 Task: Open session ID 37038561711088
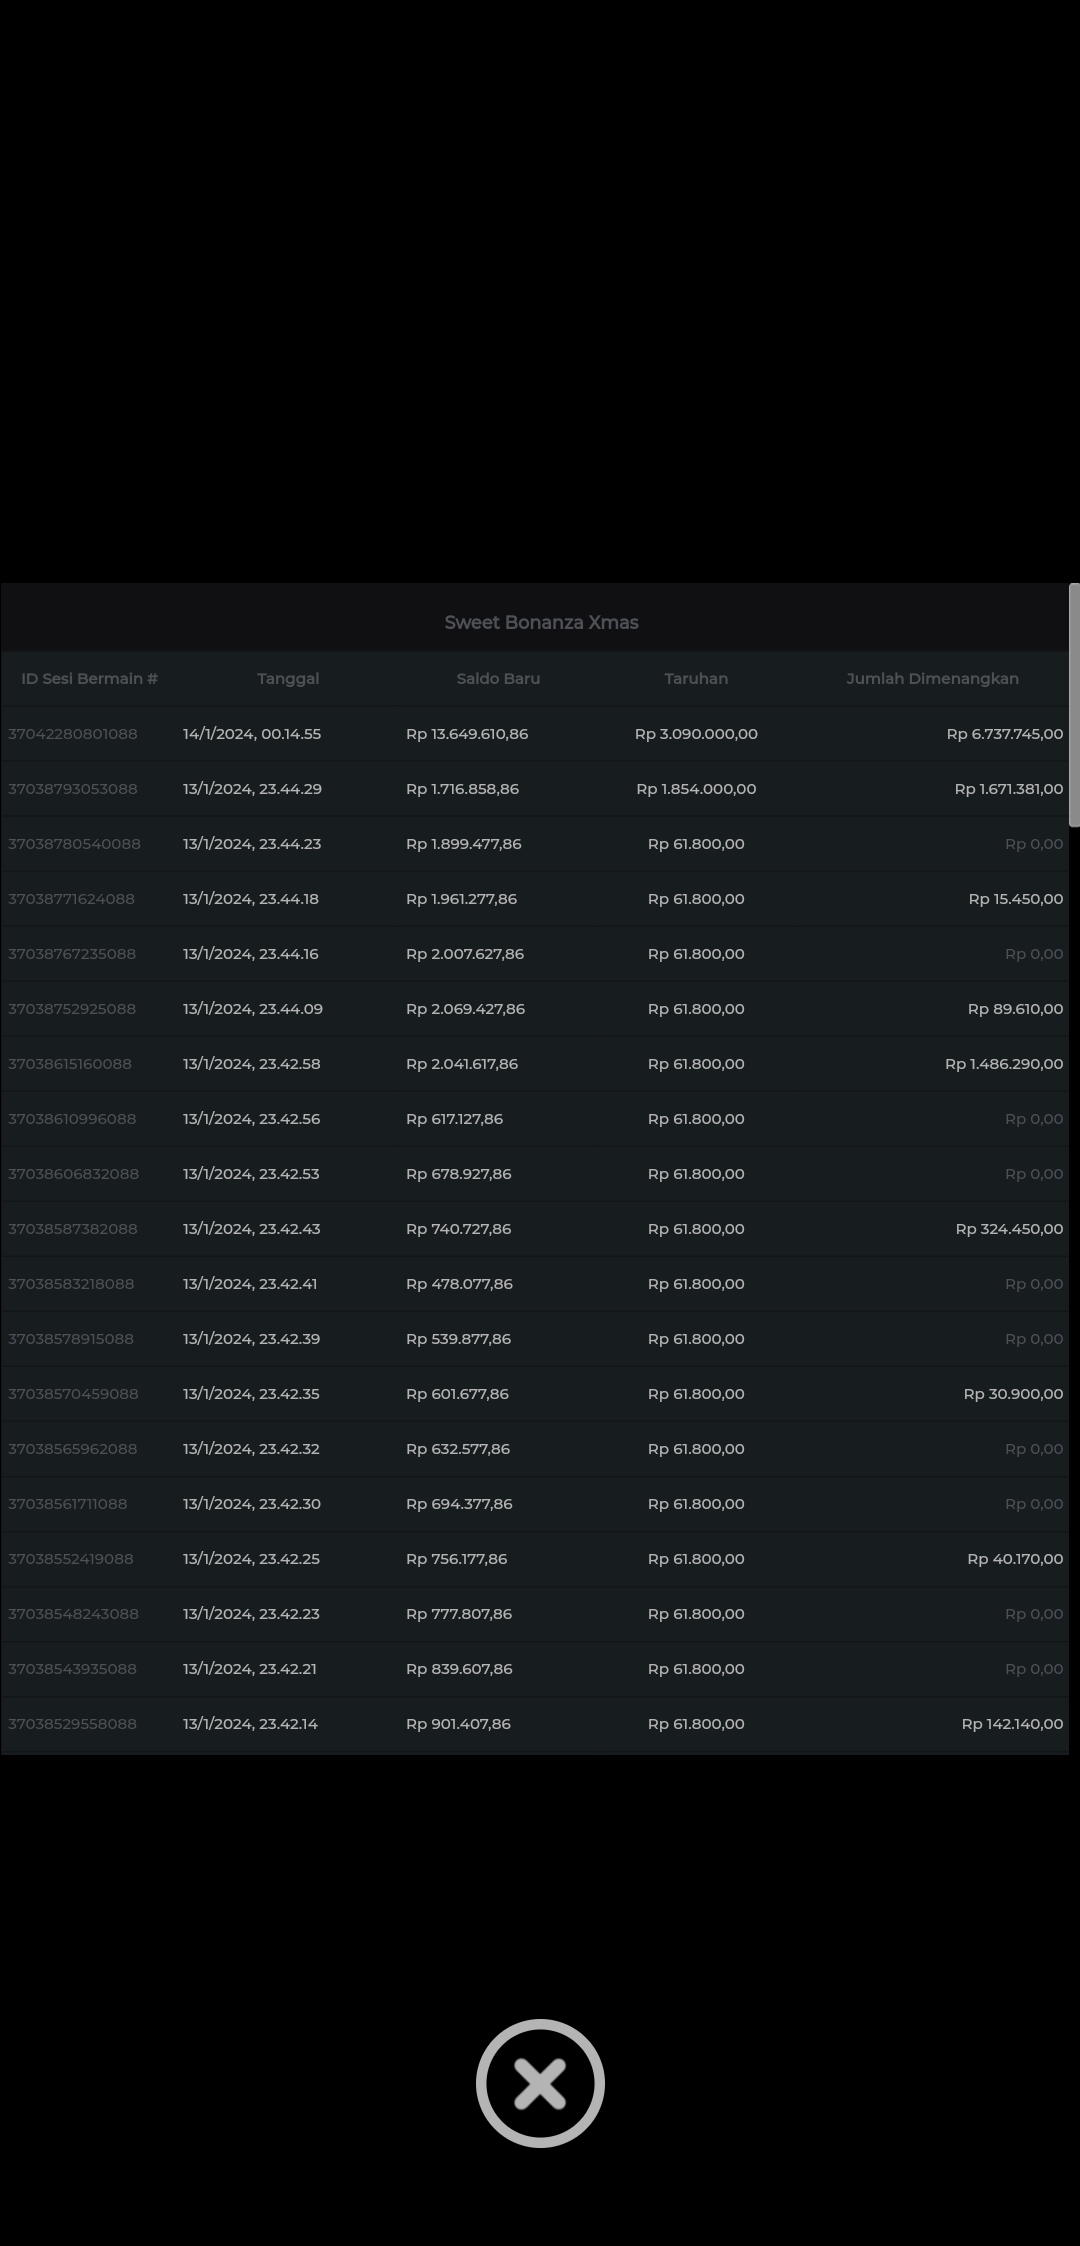pos(68,1504)
